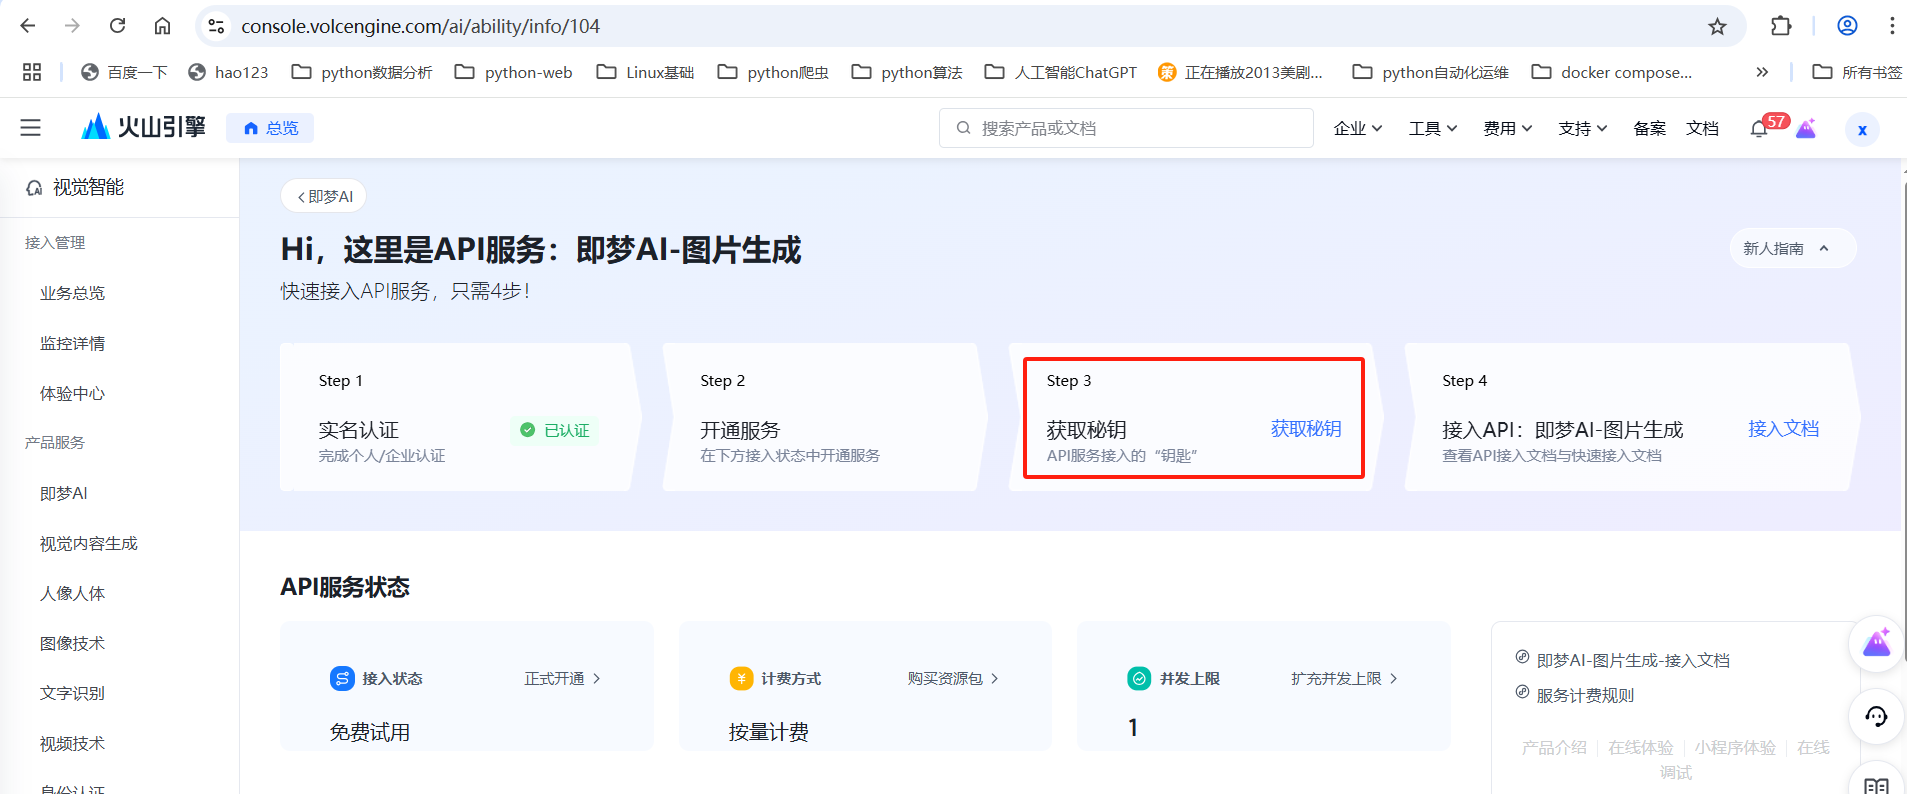1907x794 pixels.
Task: Open the notification bell with 57 badge
Action: [x=1760, y=128]
